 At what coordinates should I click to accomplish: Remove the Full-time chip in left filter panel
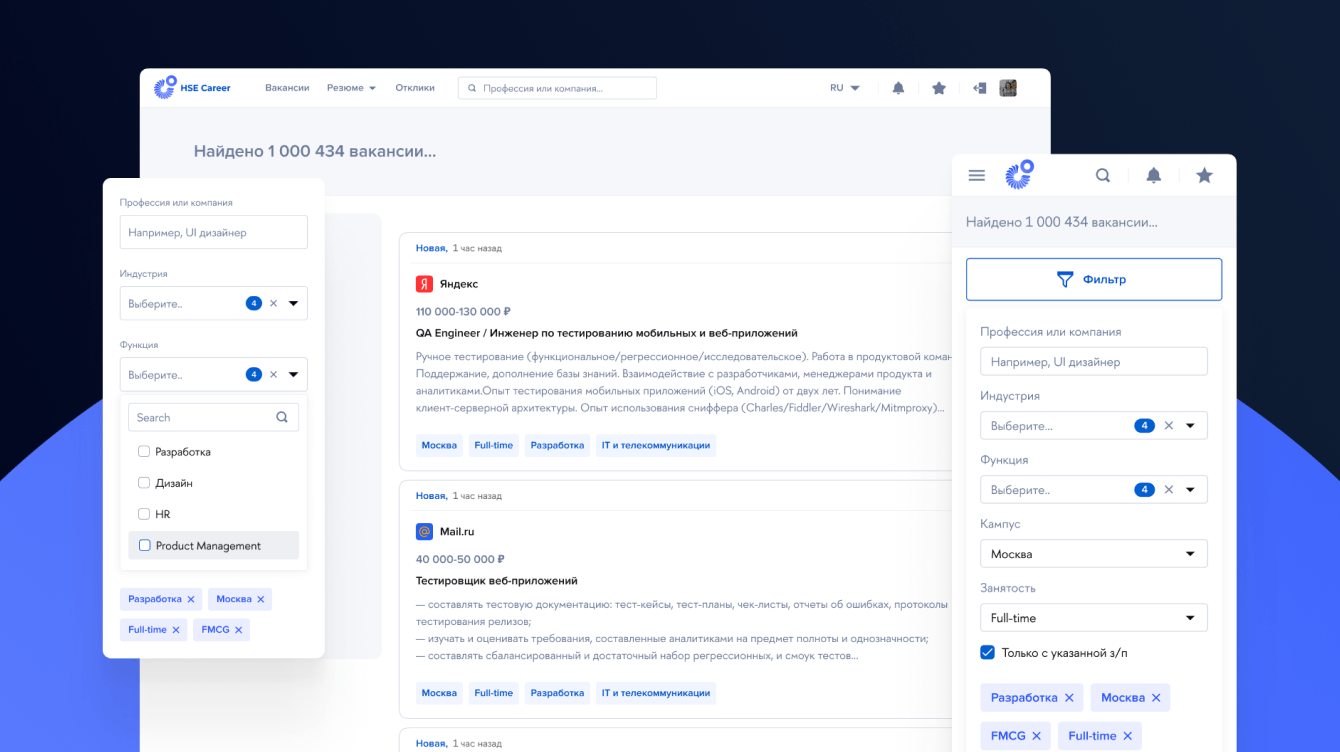tap(176, 630)
